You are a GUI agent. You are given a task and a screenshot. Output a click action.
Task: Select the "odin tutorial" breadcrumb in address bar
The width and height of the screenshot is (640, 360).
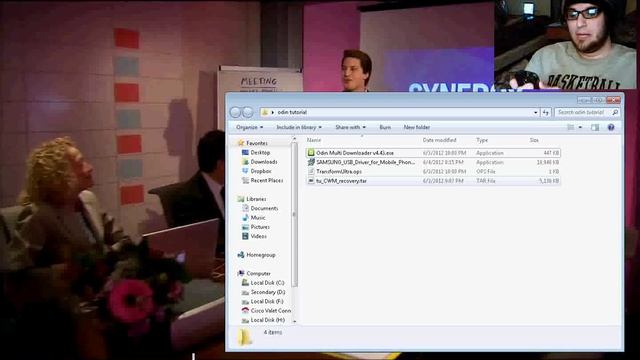point(292,112)
